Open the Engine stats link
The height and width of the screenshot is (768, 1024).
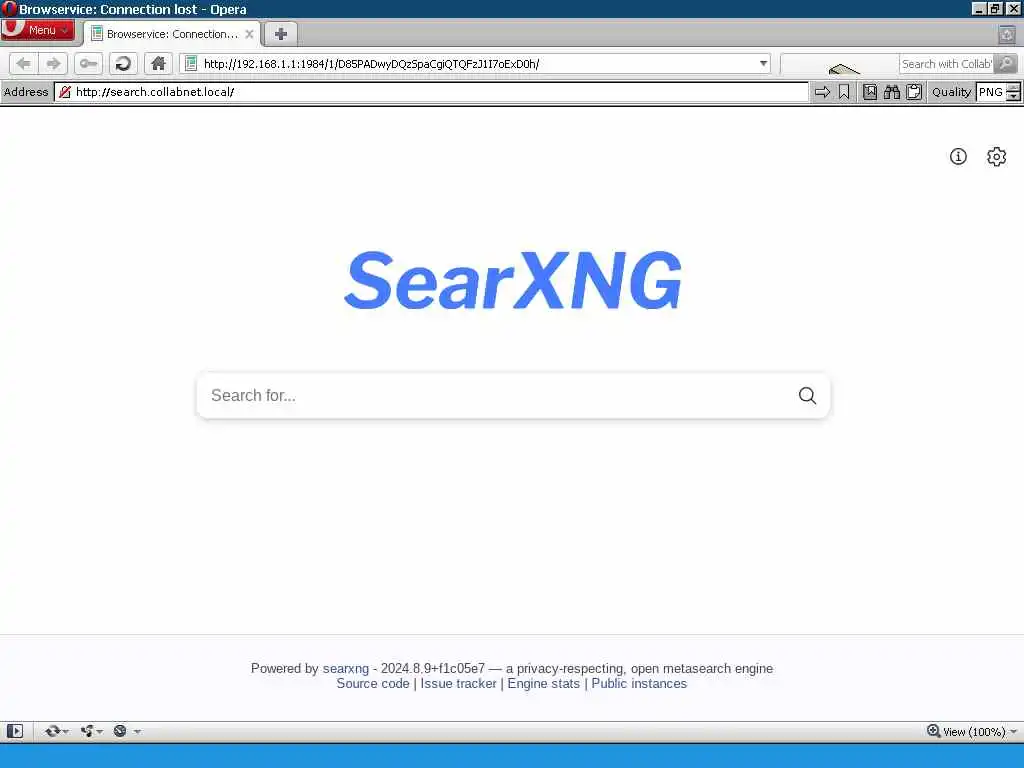543,684
